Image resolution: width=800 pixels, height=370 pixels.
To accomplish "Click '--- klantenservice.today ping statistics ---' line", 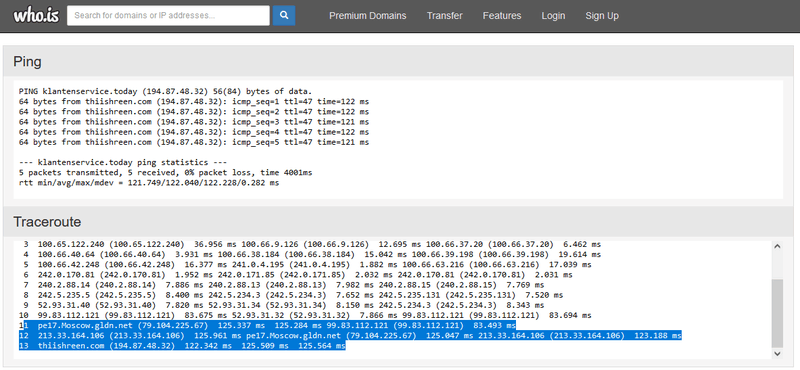I will 122,162.
